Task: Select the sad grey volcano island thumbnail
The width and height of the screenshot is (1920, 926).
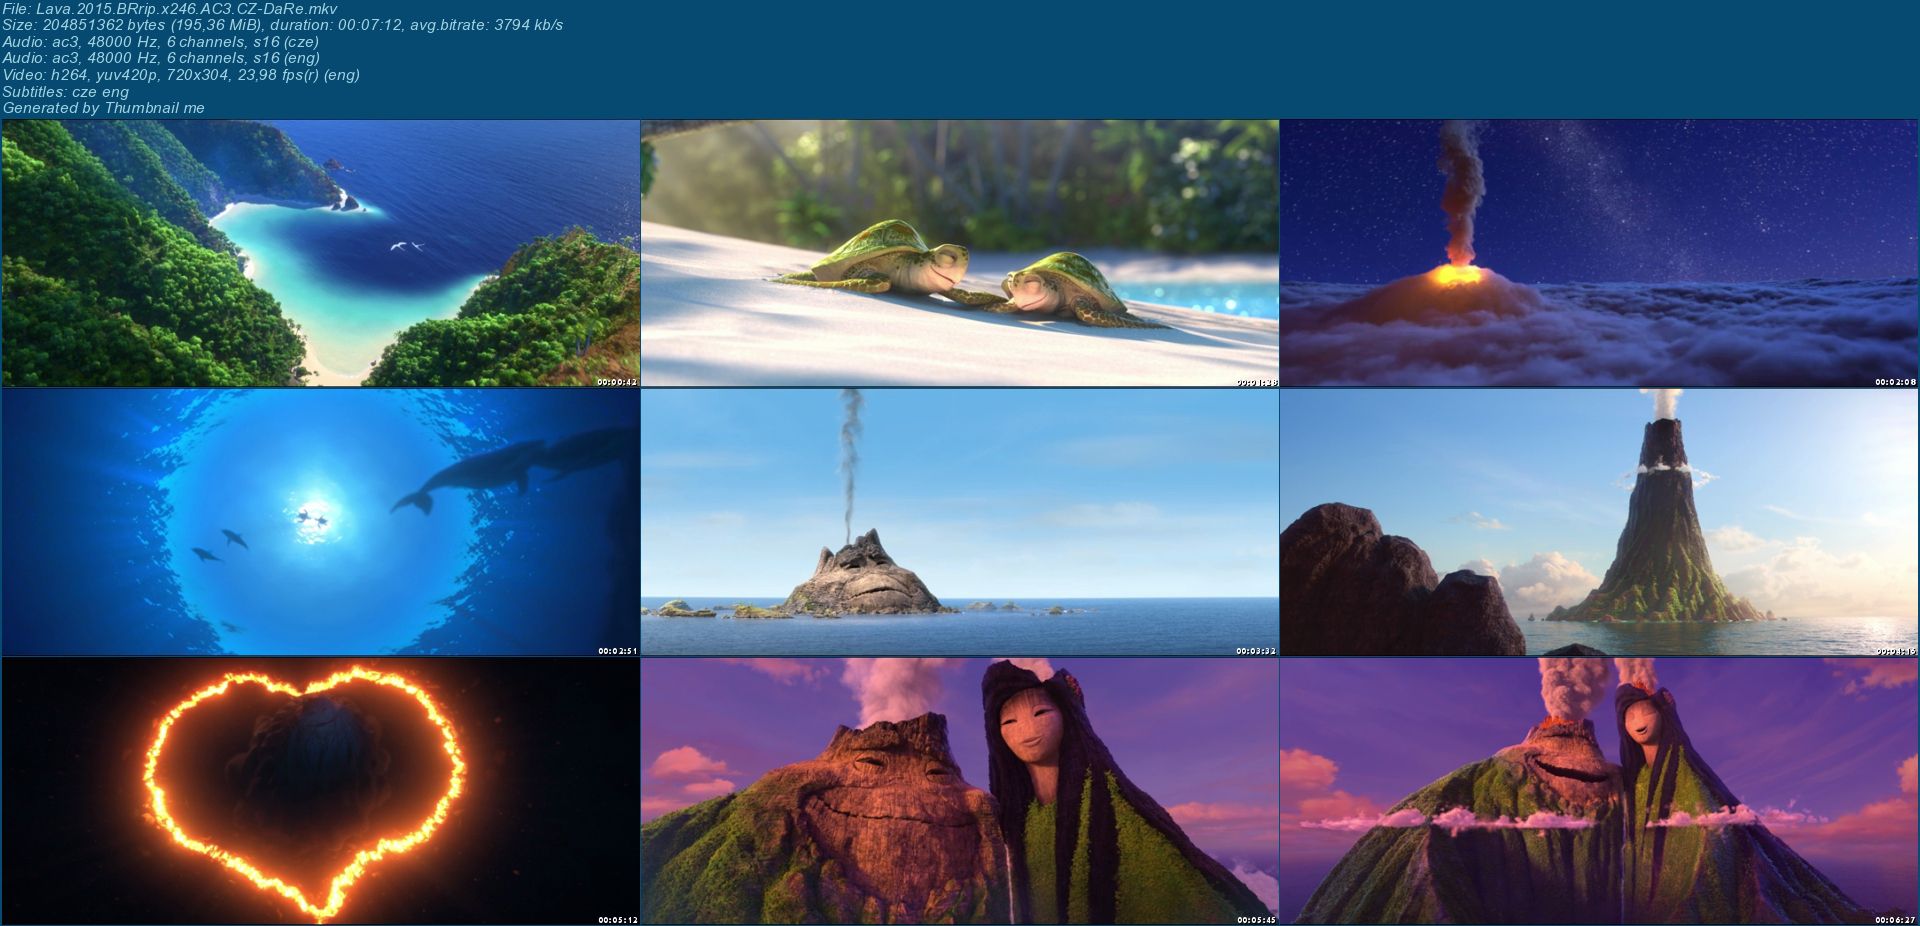Action: (959, 522)
